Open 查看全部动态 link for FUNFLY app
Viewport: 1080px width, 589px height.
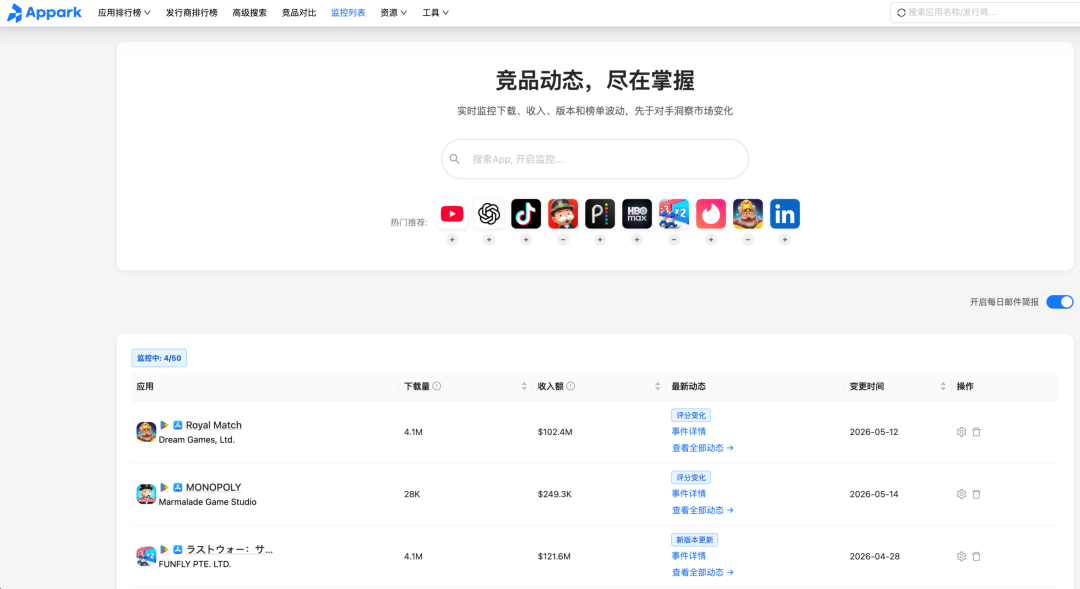[703, 572]
